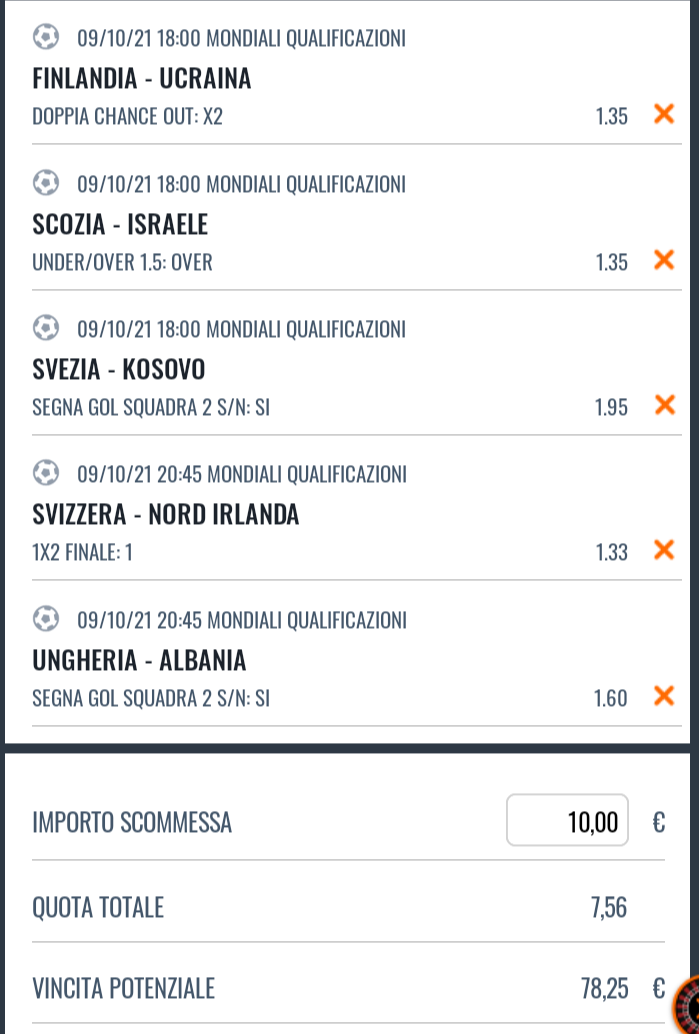Open the Svezia - Kosovo match

click(119, 369)
